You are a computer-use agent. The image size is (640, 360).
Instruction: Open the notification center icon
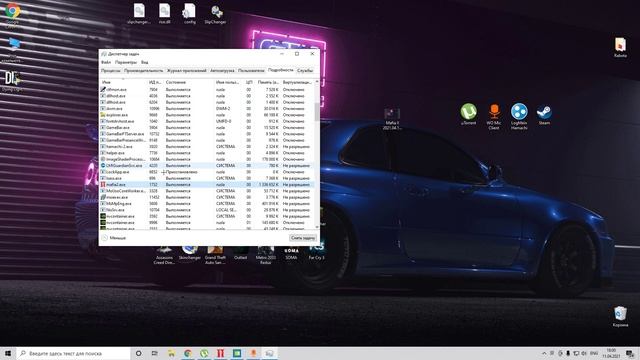pos(631,353)
